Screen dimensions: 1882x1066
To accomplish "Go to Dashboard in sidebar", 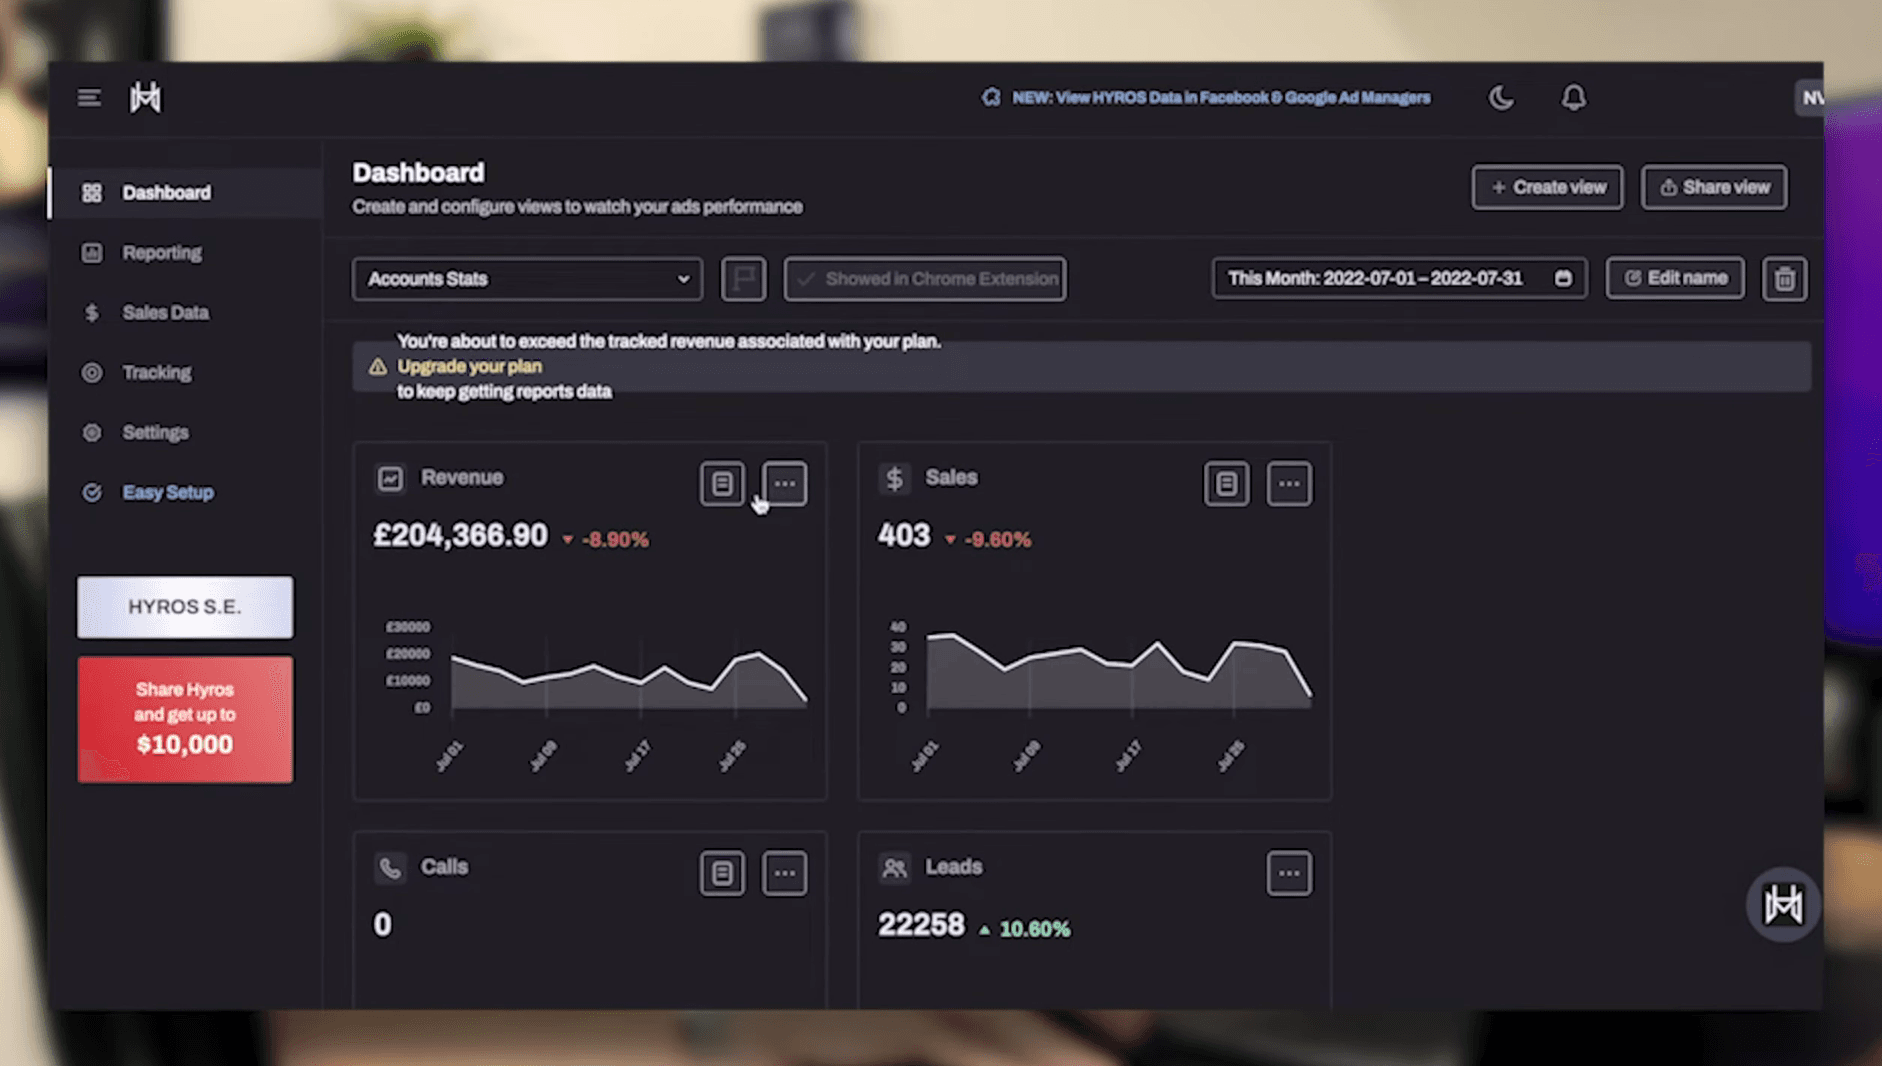I will 186,192.
